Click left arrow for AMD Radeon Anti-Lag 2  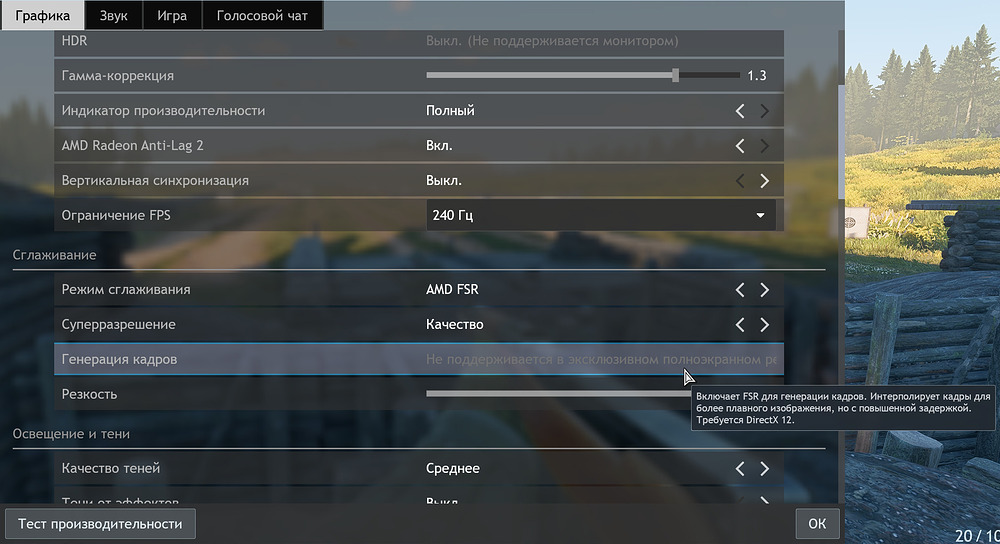point(740,146)
